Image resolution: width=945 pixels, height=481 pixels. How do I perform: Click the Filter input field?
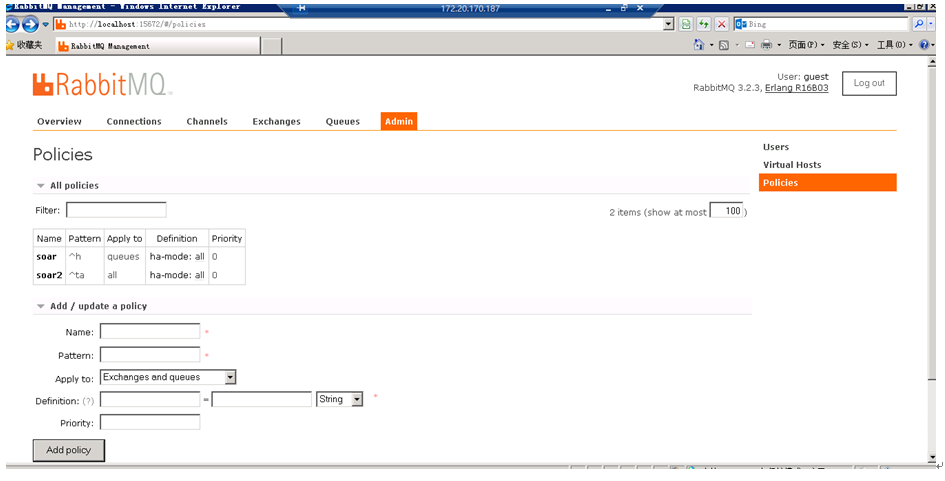coord(116,210)
